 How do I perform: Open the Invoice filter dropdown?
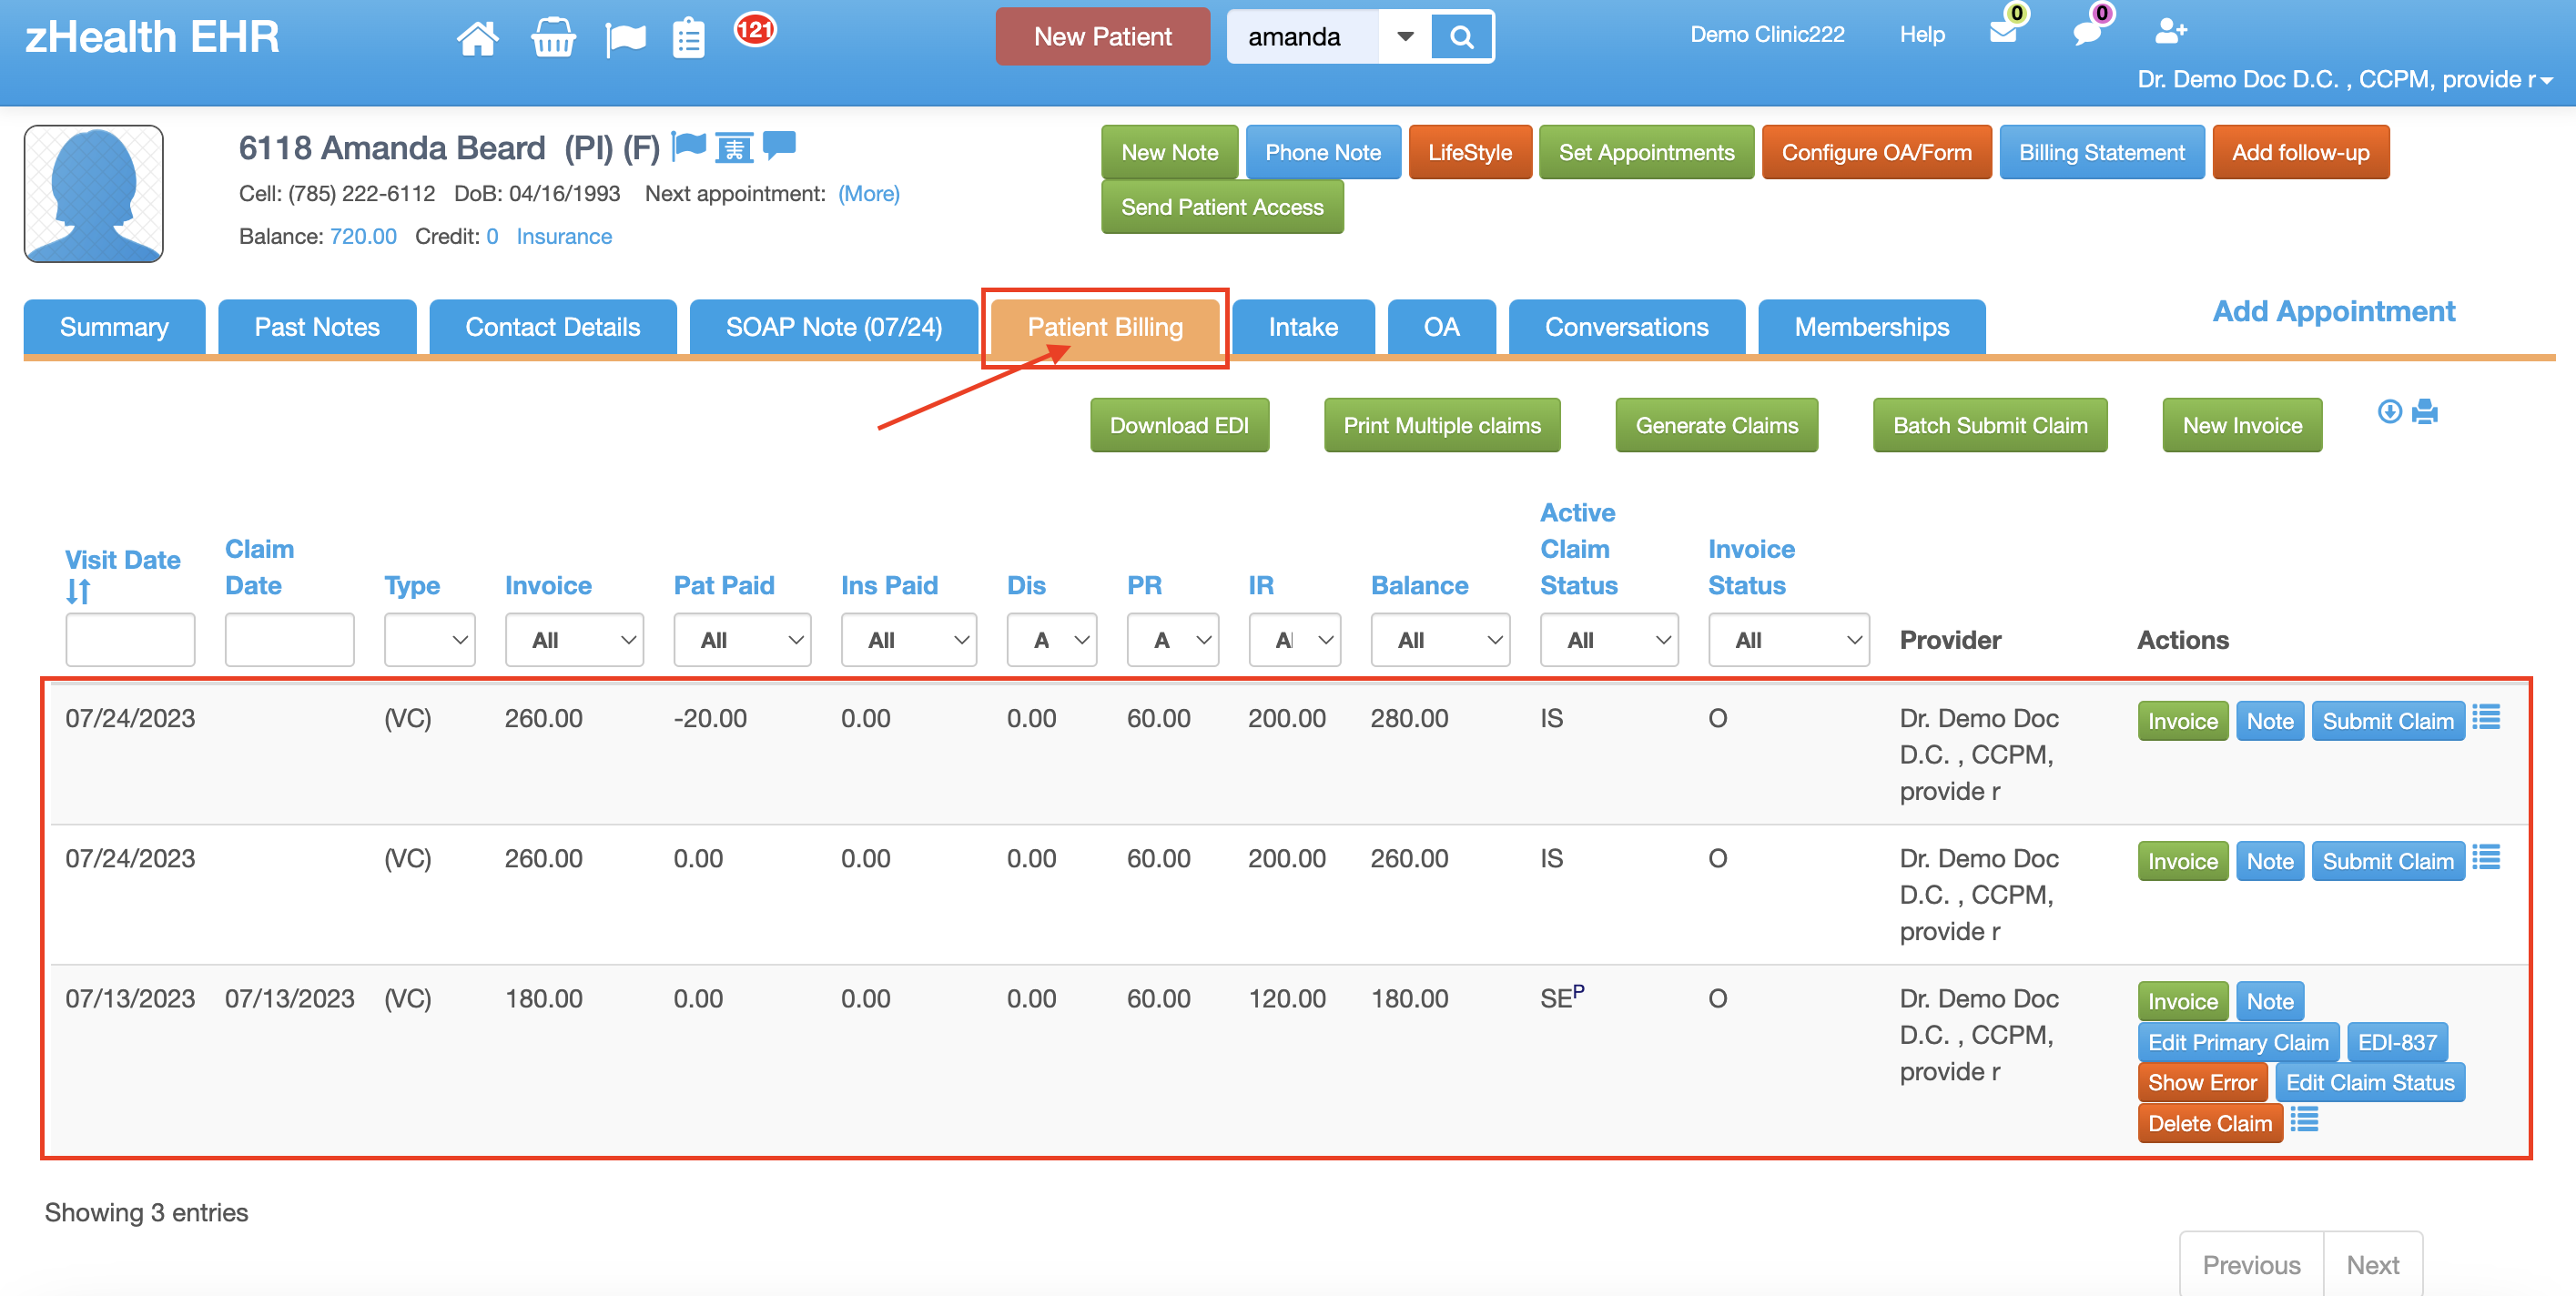(x=574, y=640)
